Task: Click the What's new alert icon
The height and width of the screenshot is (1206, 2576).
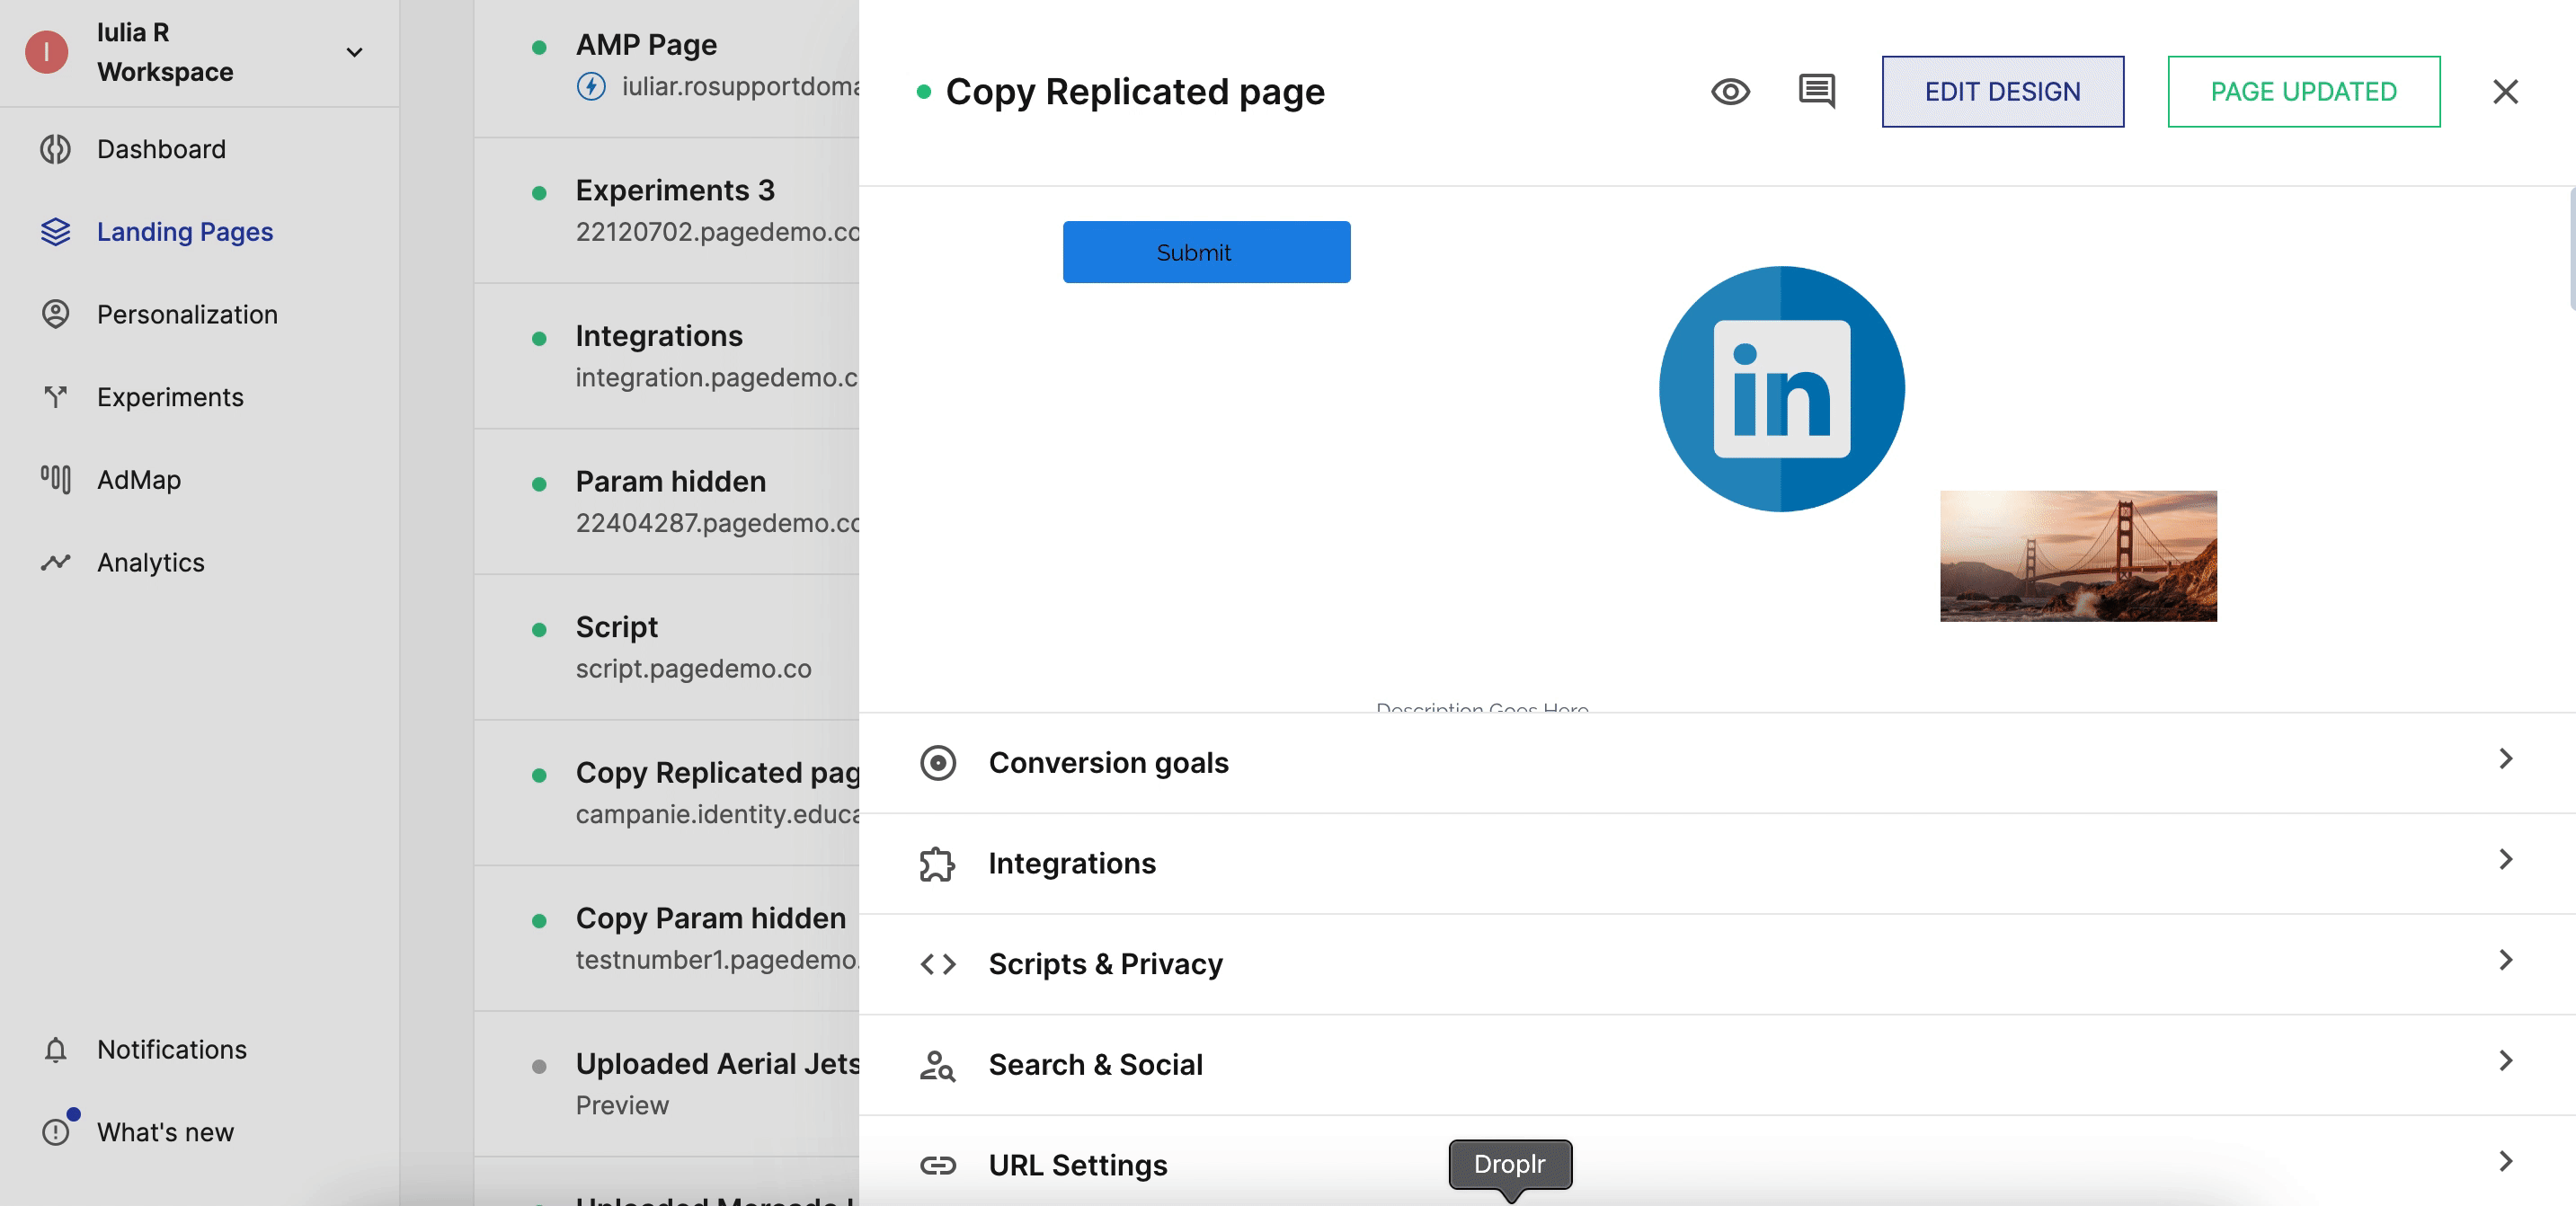Action: tap(55, 1132)
